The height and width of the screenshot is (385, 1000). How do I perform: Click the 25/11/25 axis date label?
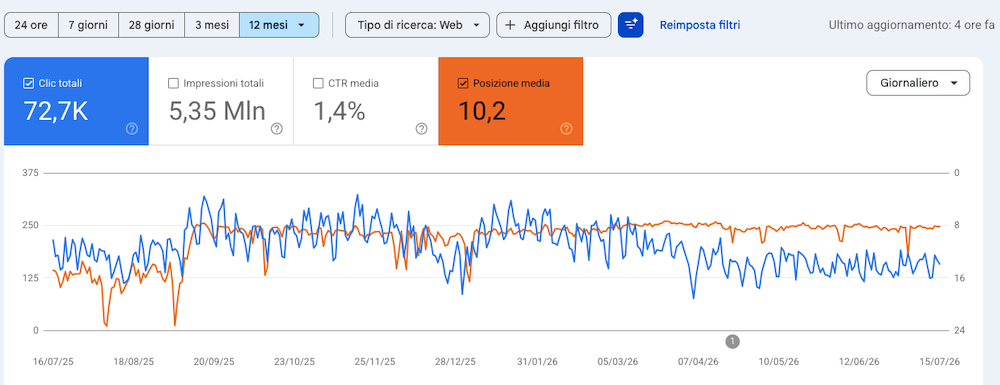tap(374, 361)
